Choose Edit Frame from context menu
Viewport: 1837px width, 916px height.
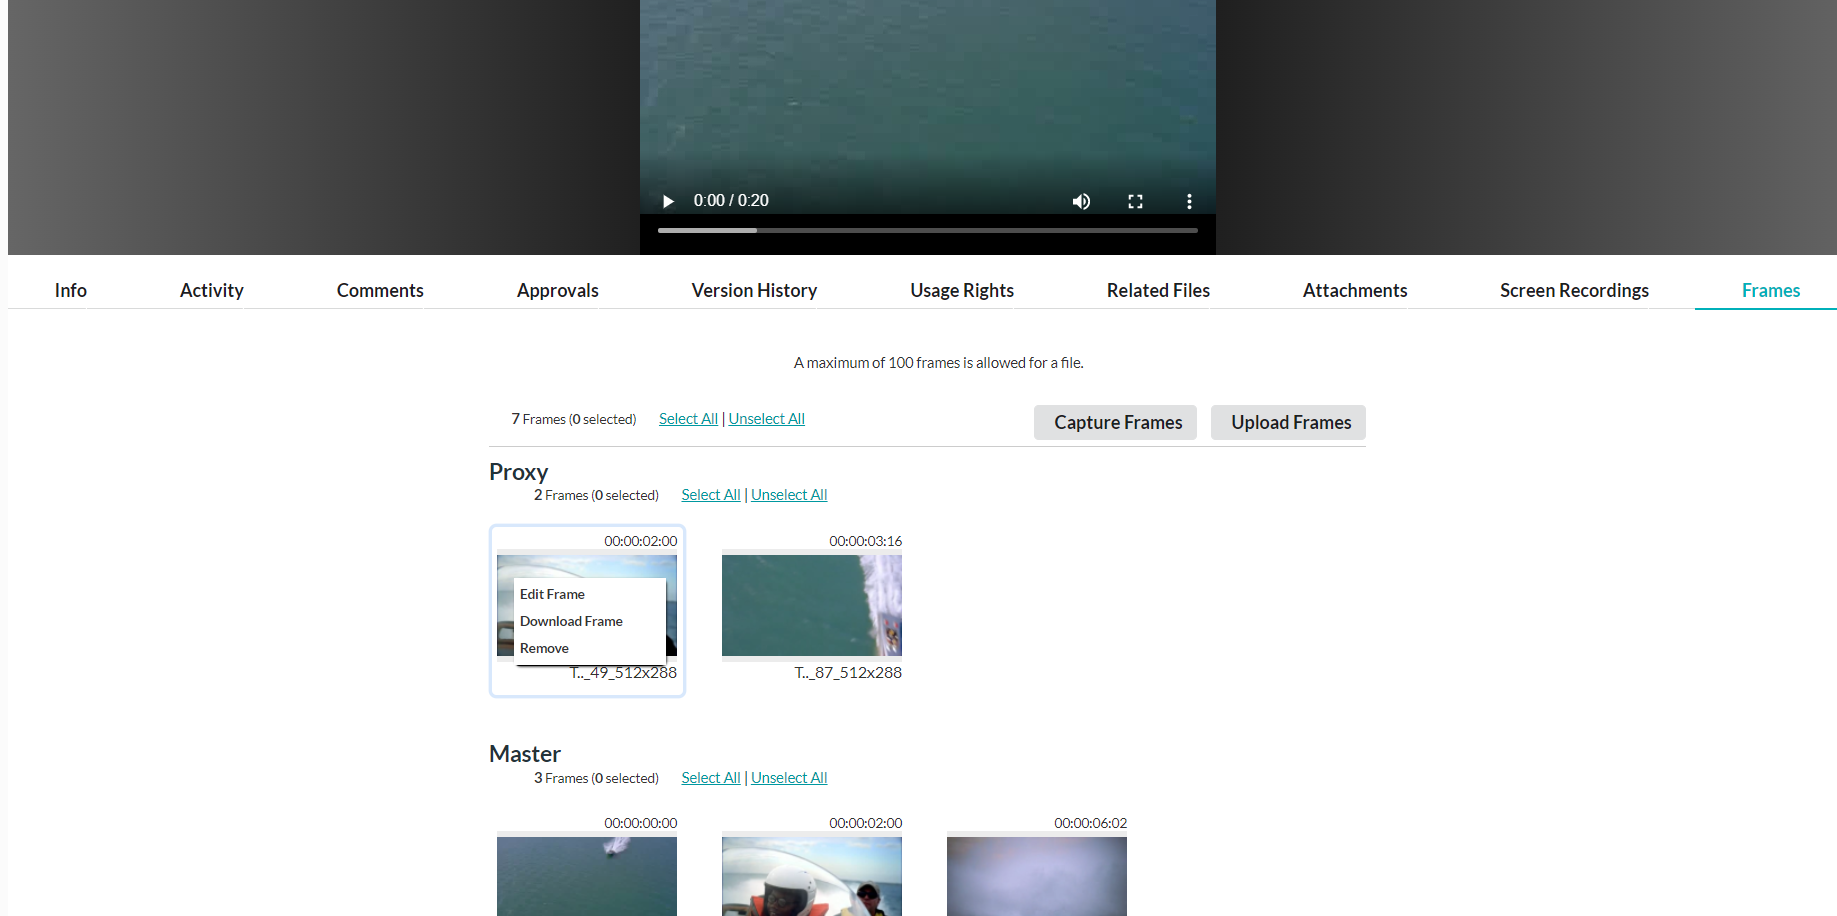tap(552, 594)
